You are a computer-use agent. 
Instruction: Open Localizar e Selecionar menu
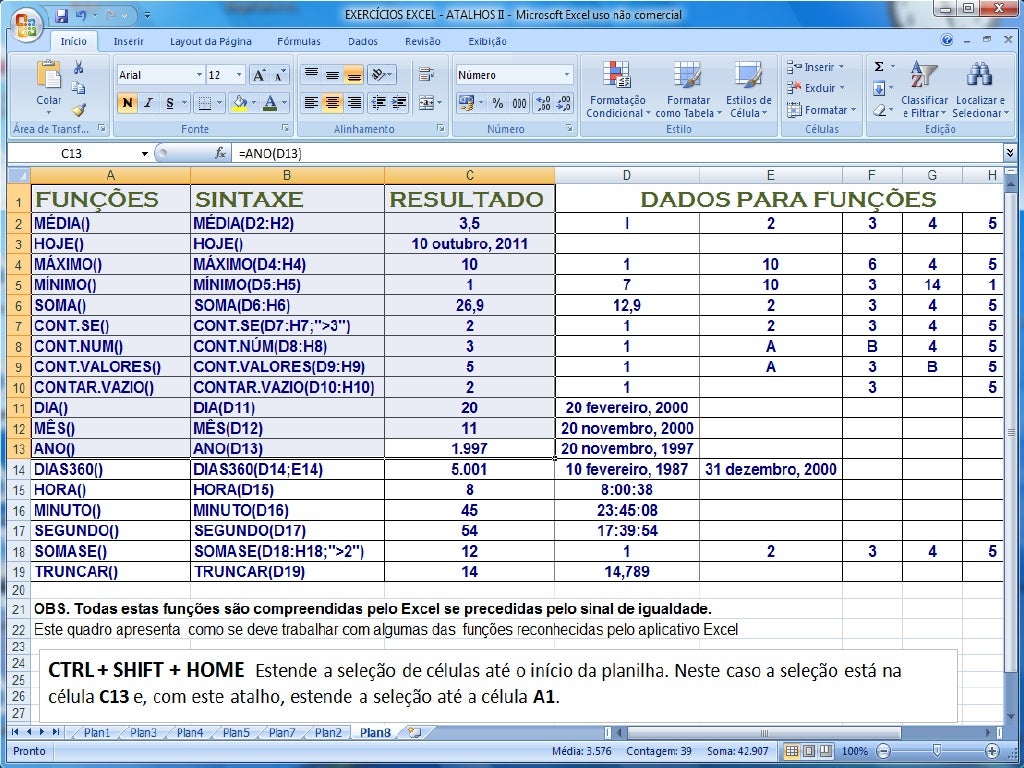tap(980, 89)
